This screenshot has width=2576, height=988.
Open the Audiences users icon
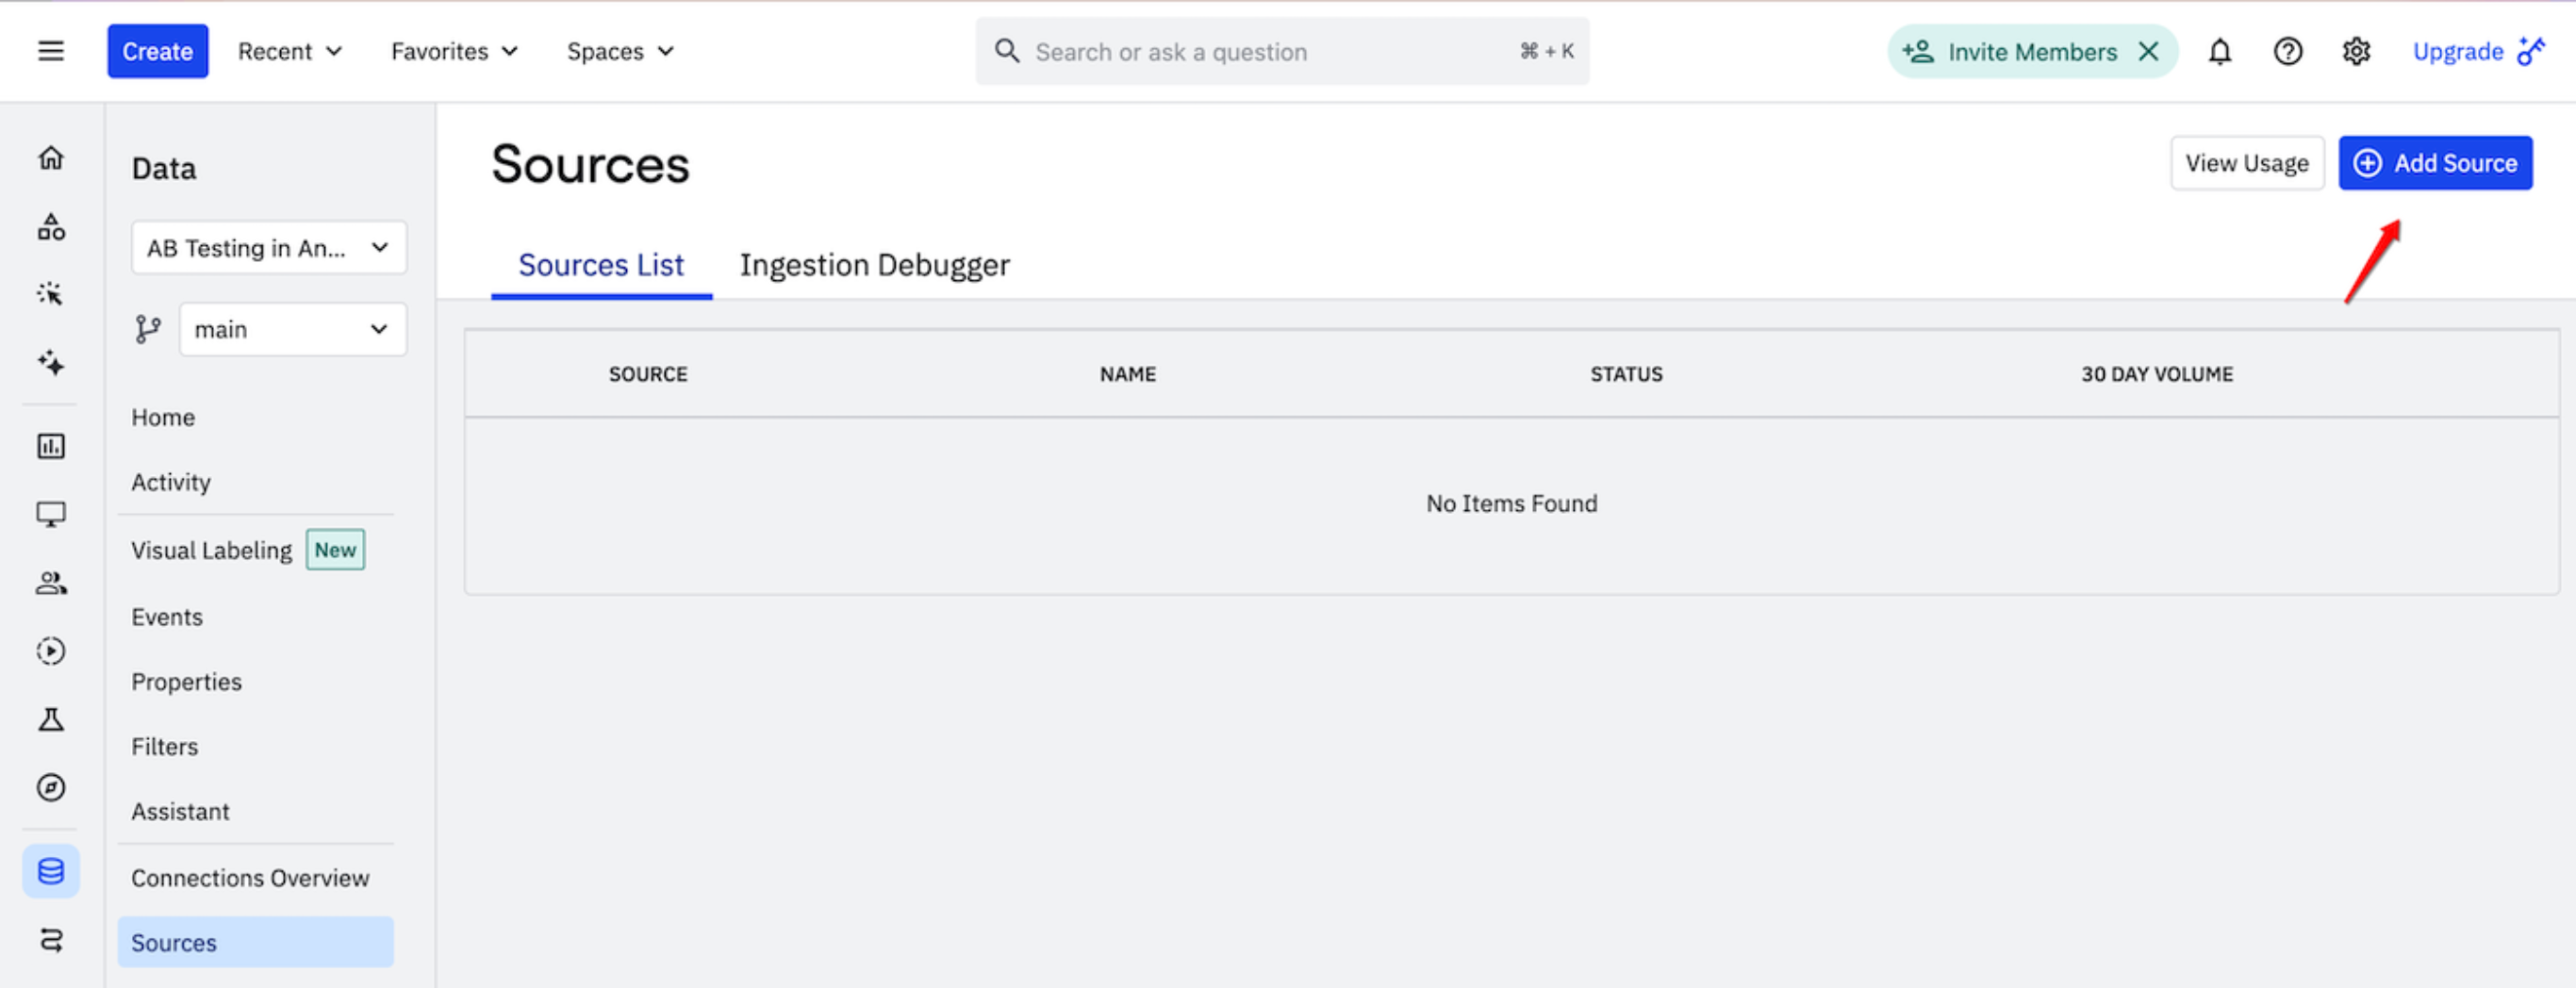point(51,583)
